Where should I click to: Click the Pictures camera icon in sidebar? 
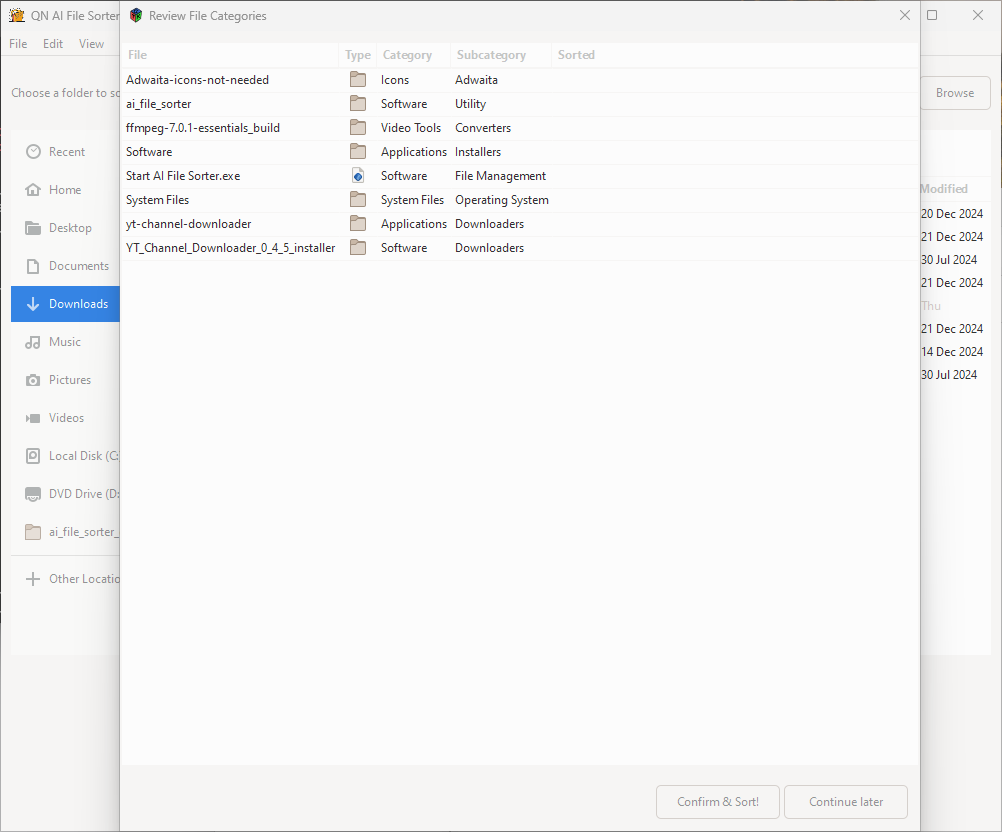click(x=34, y=380)
